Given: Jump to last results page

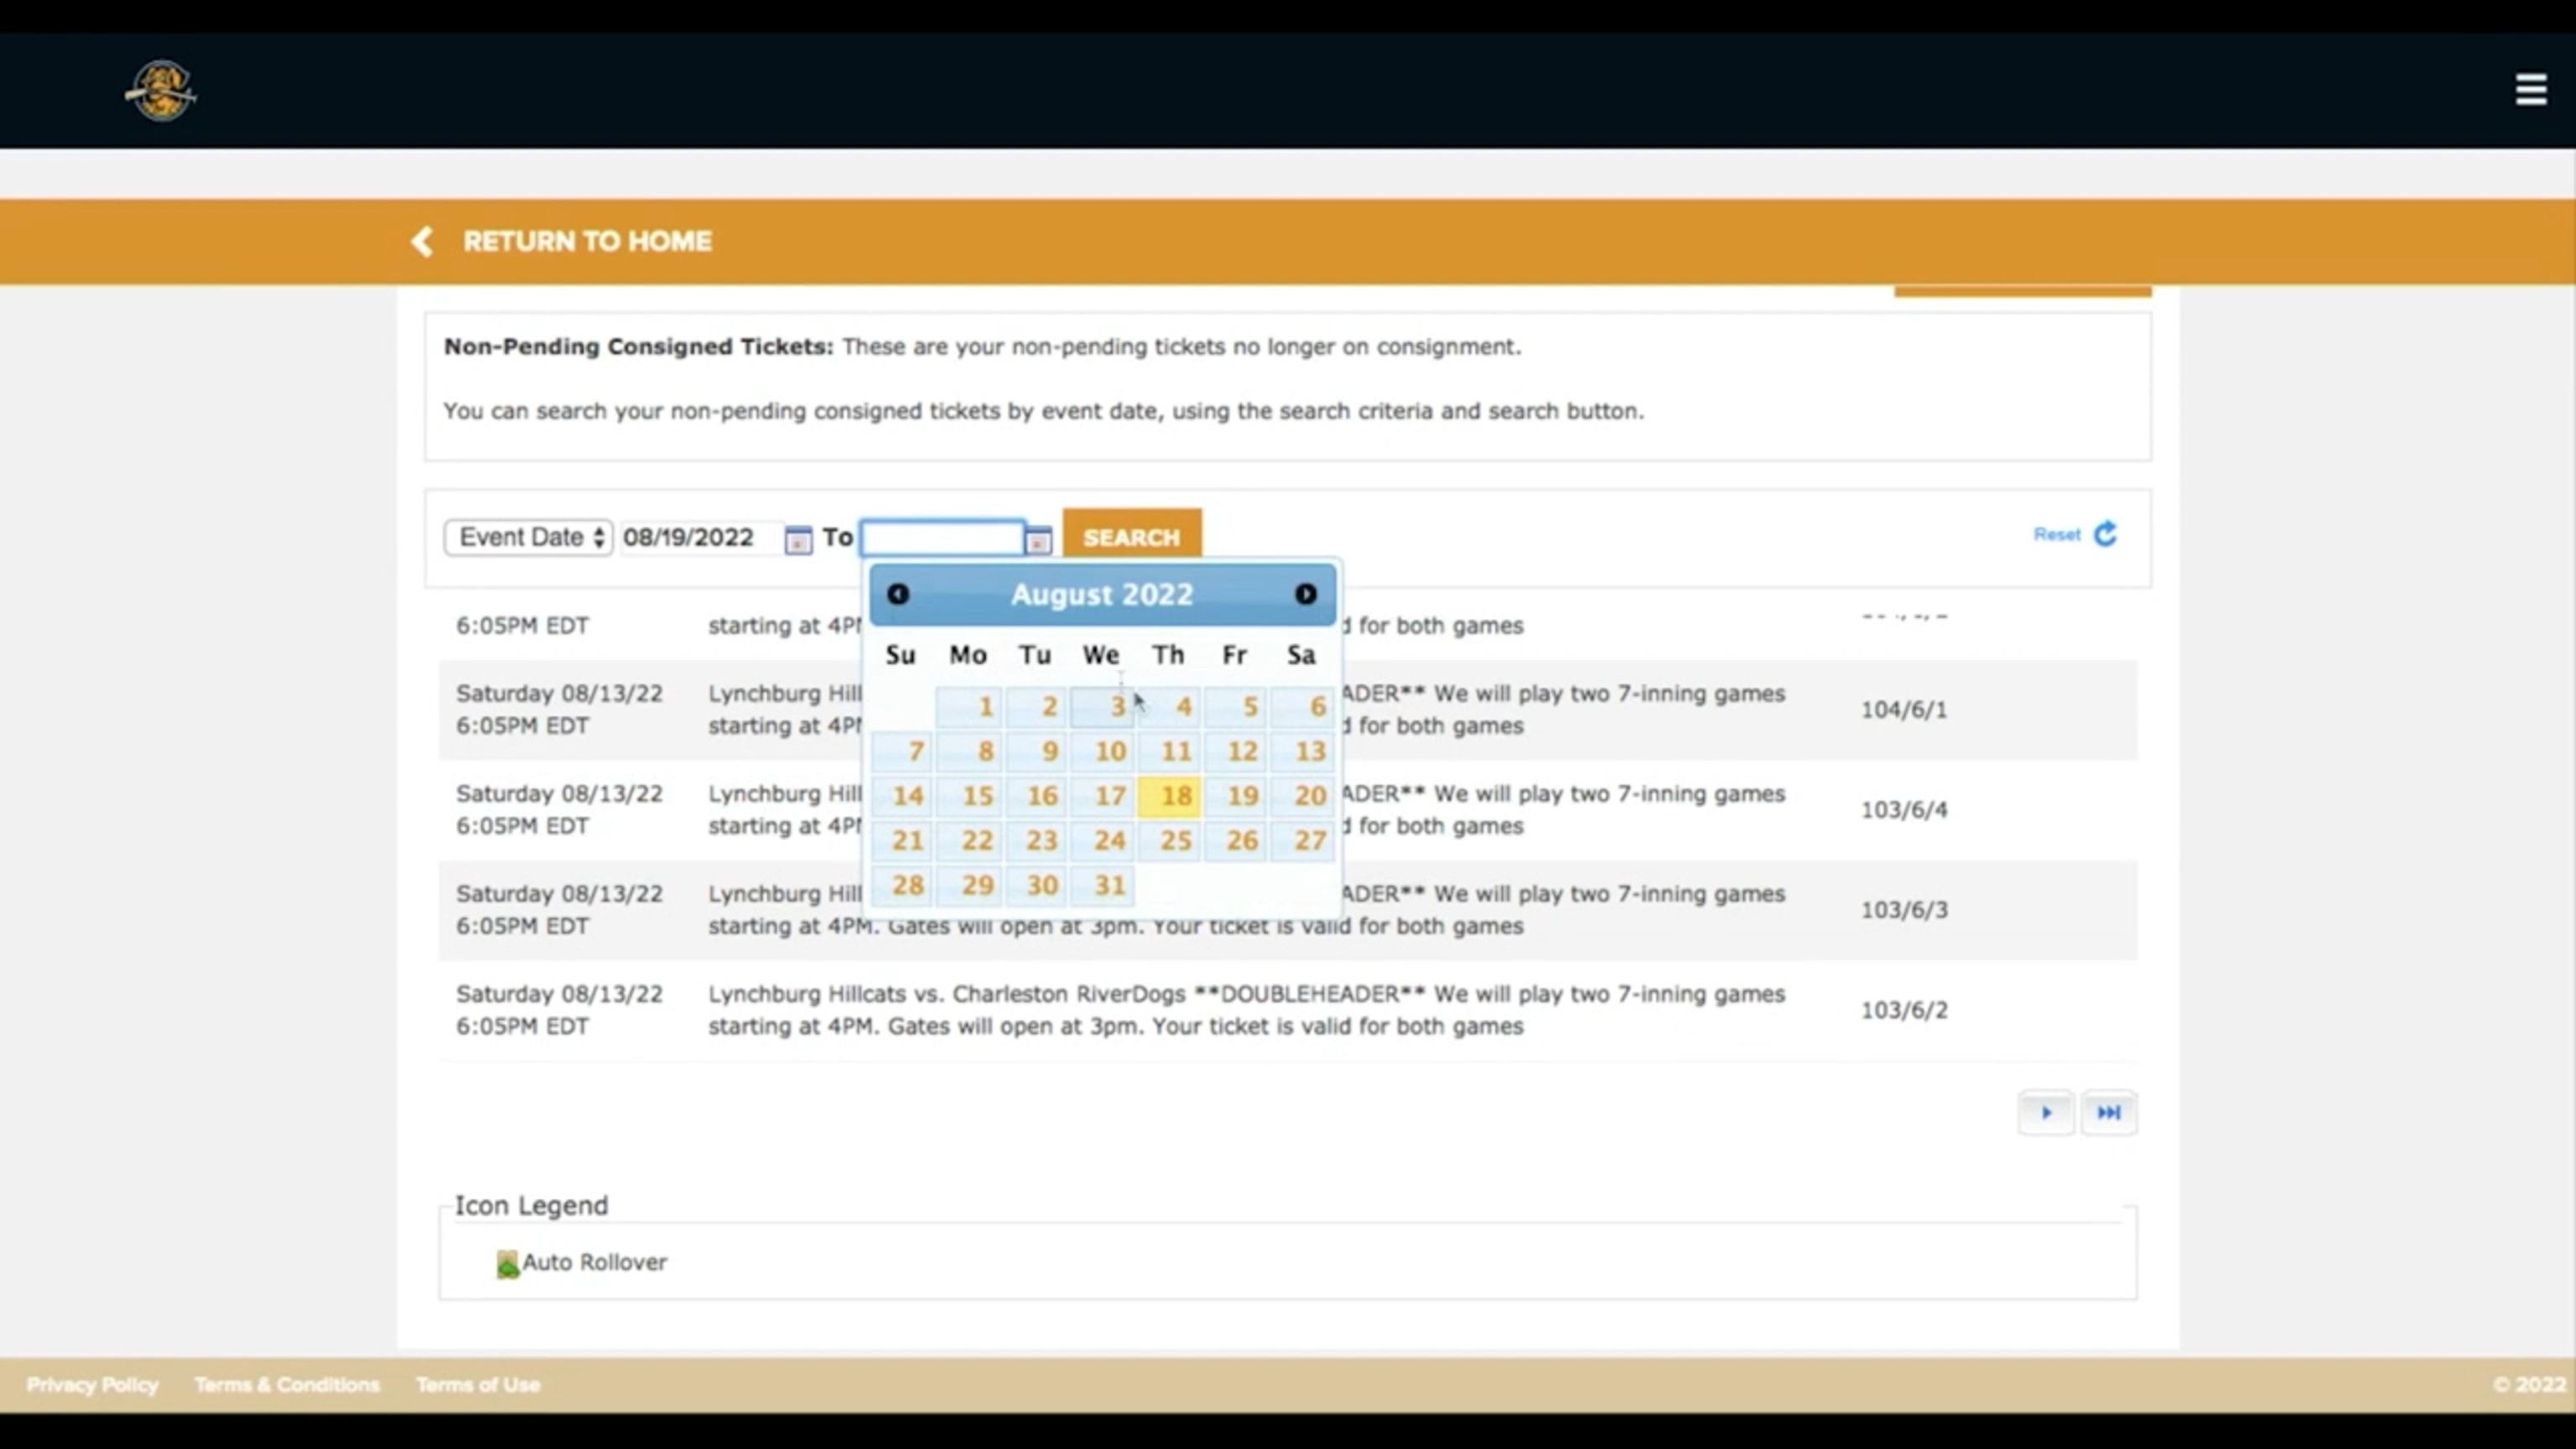Looking at the screenshot, I should coord(2109,1113).
